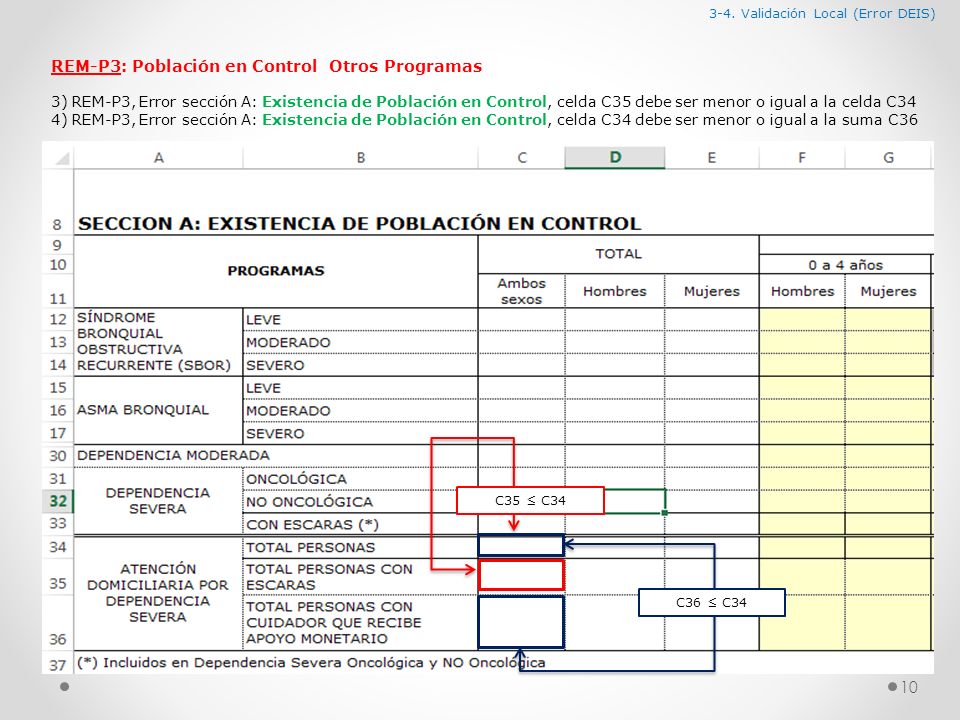Image resolution: width=960 pixels, height=720 pixels.
Task: Click the 'SECCION A: EXISTENCIA DE POBLACIÓN EN CONTROL' title cell
Action: 359,223
